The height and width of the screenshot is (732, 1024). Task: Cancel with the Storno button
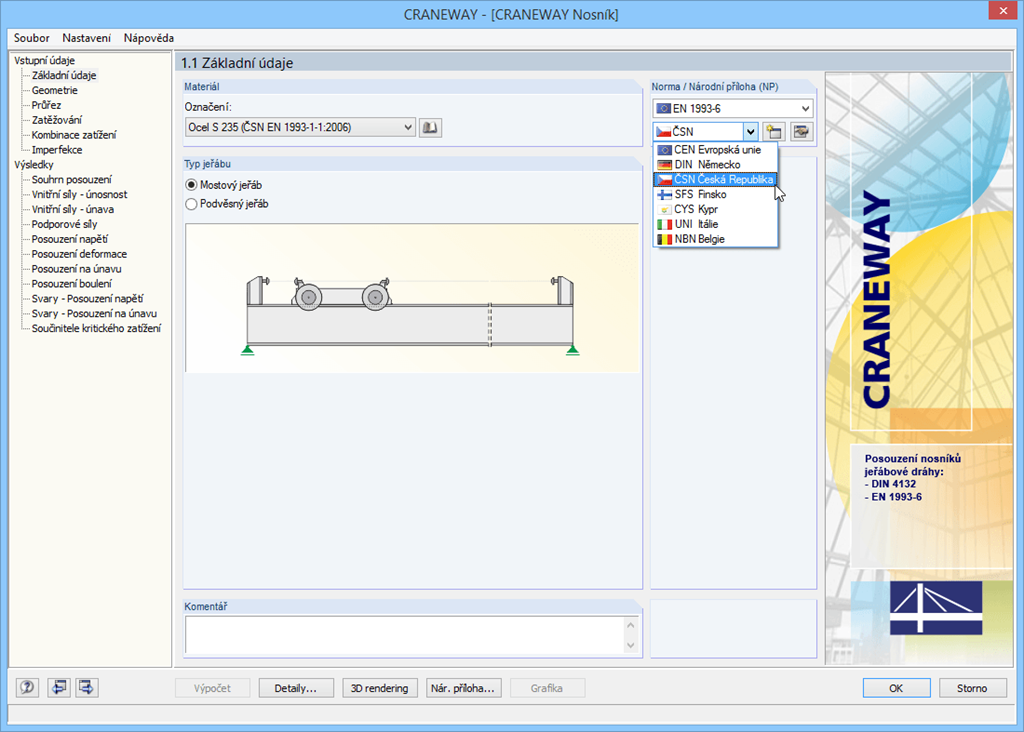coord(972,688)
